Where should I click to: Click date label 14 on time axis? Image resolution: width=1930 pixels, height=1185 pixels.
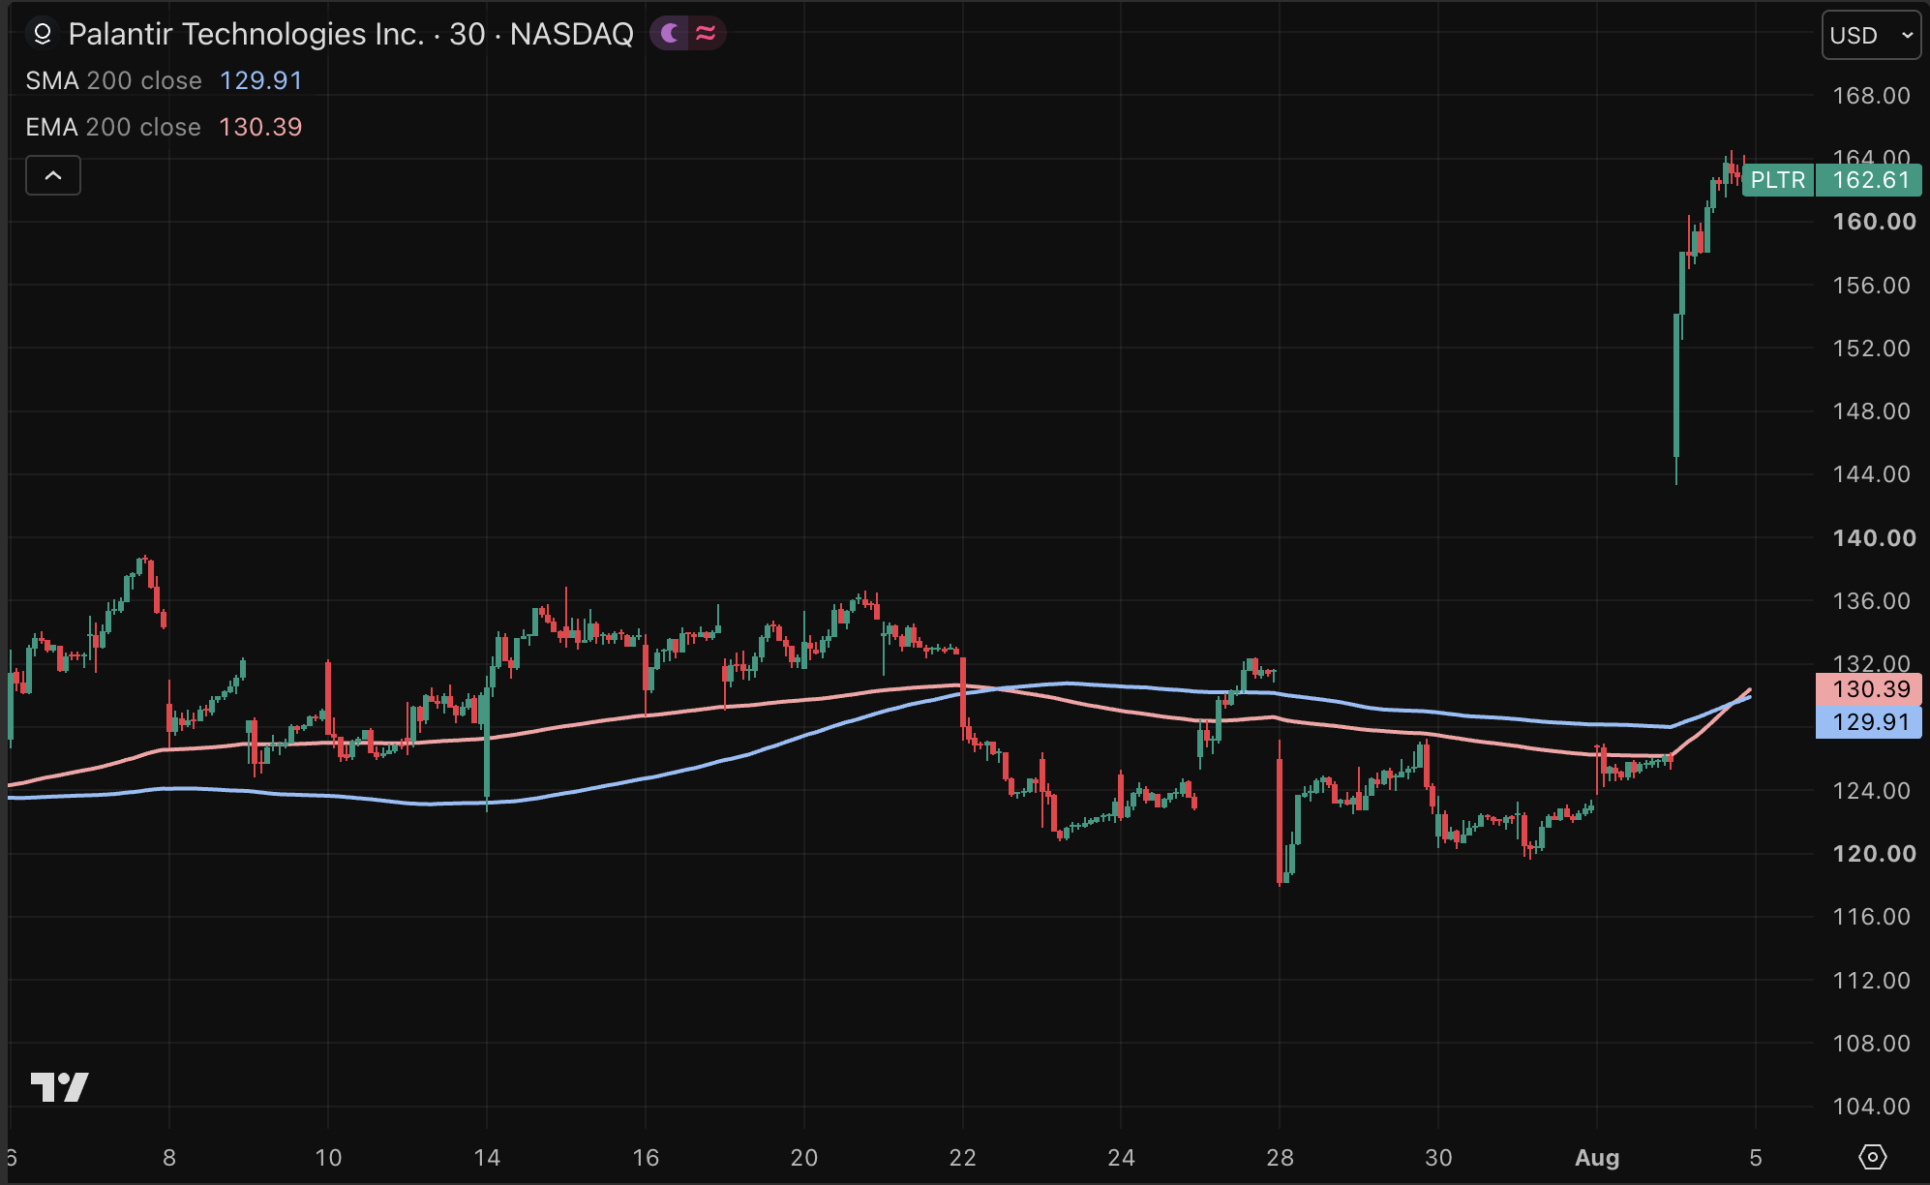pos(487,1158)
